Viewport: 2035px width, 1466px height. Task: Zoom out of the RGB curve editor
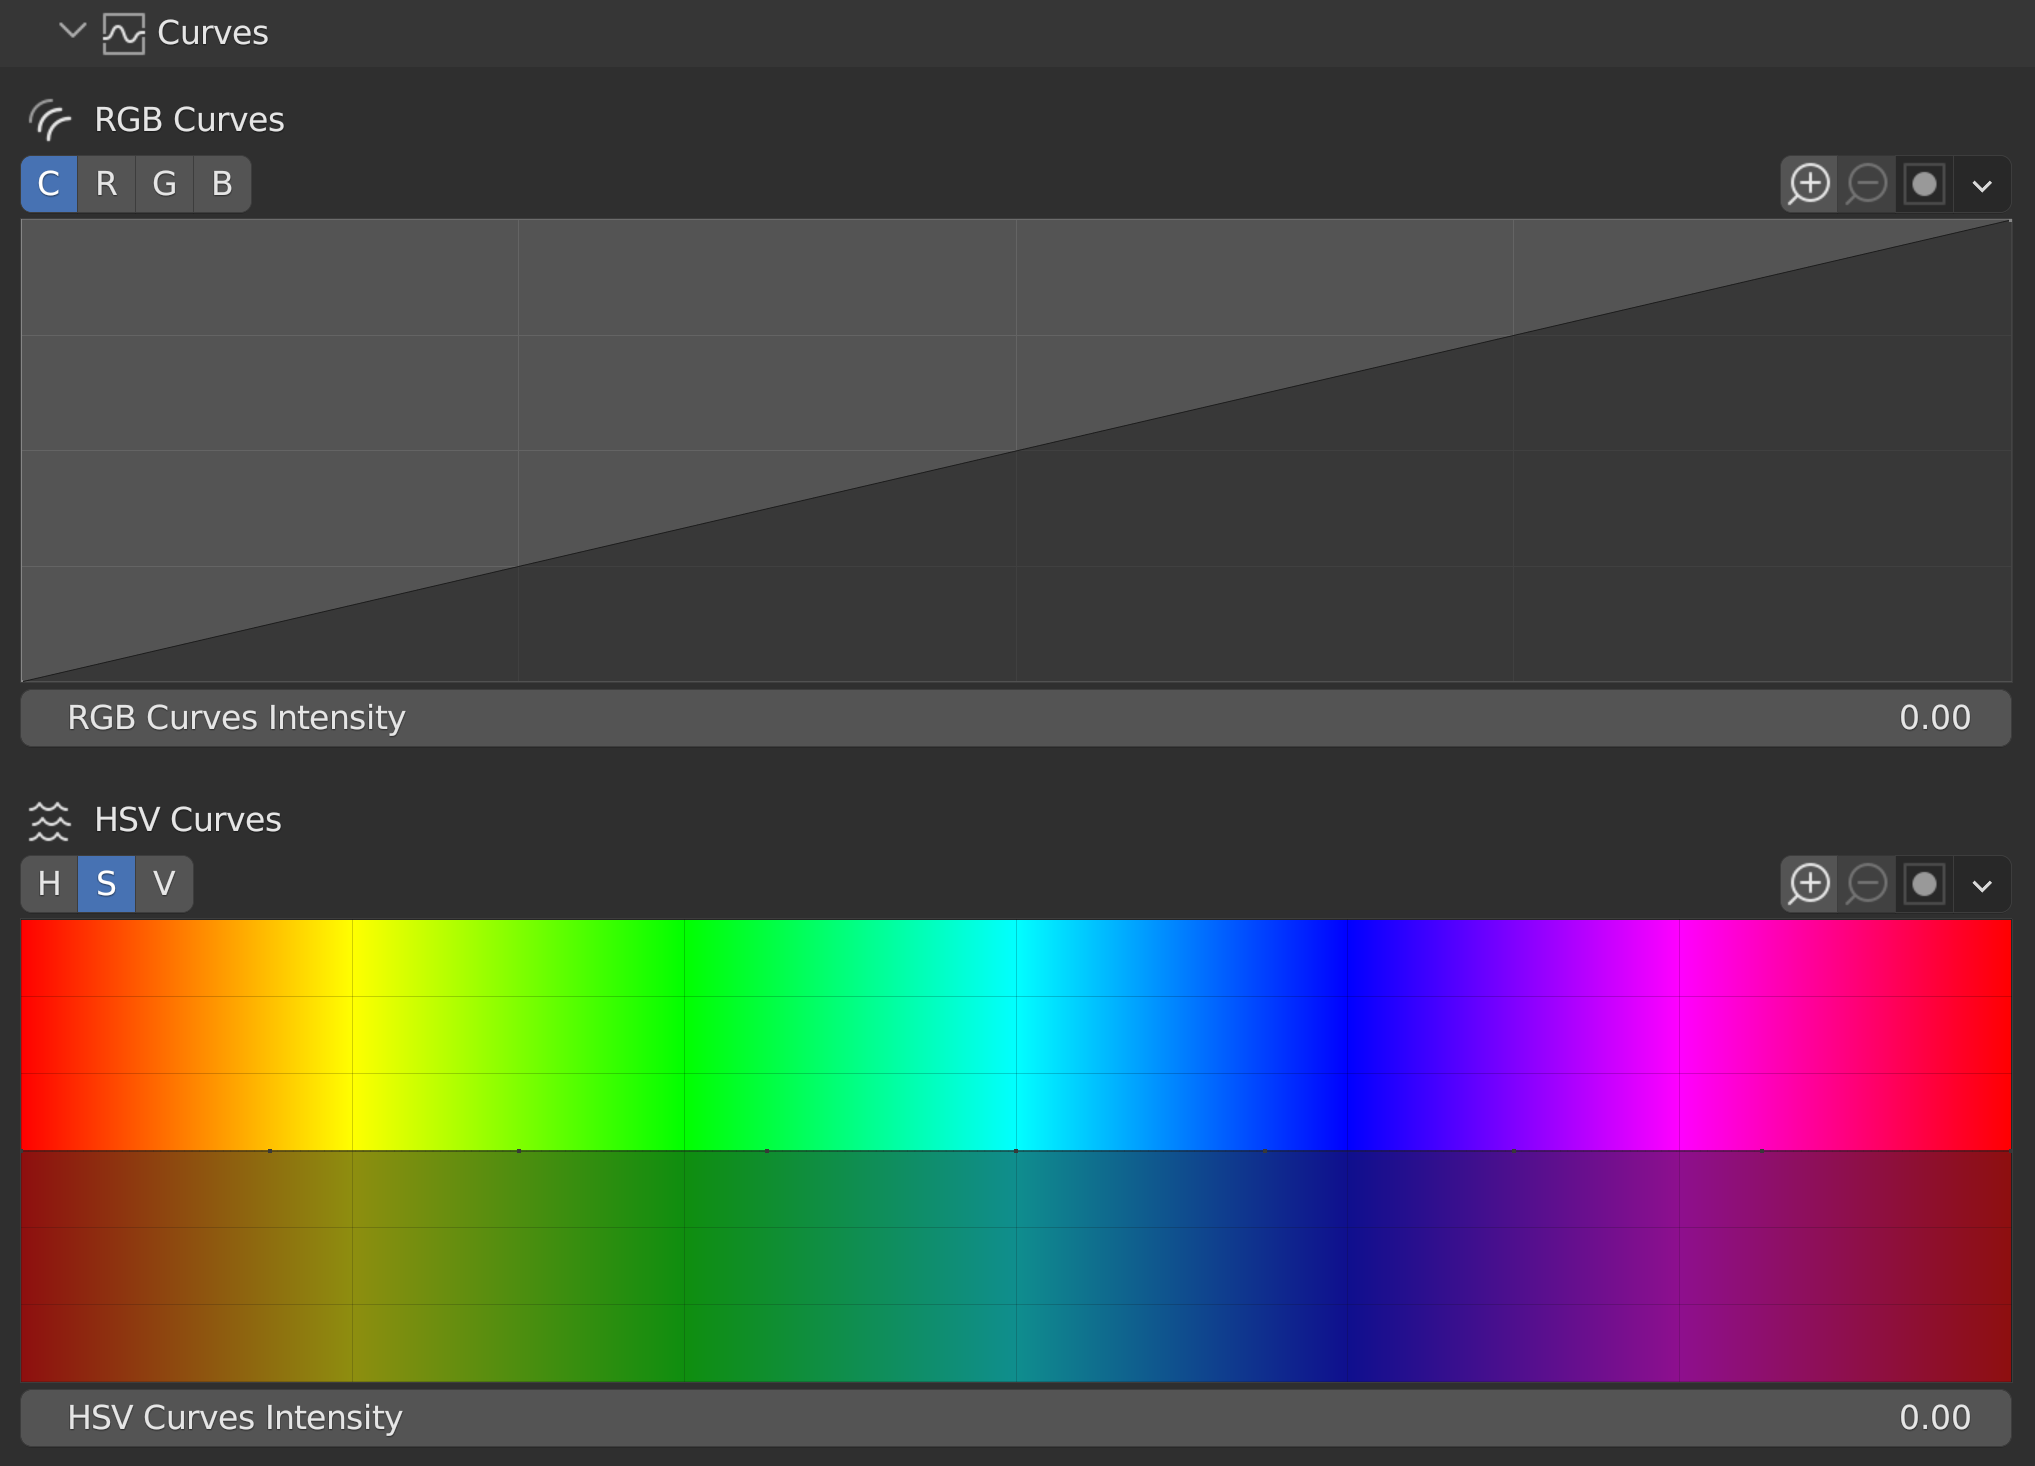click(x=1866, y=184)
